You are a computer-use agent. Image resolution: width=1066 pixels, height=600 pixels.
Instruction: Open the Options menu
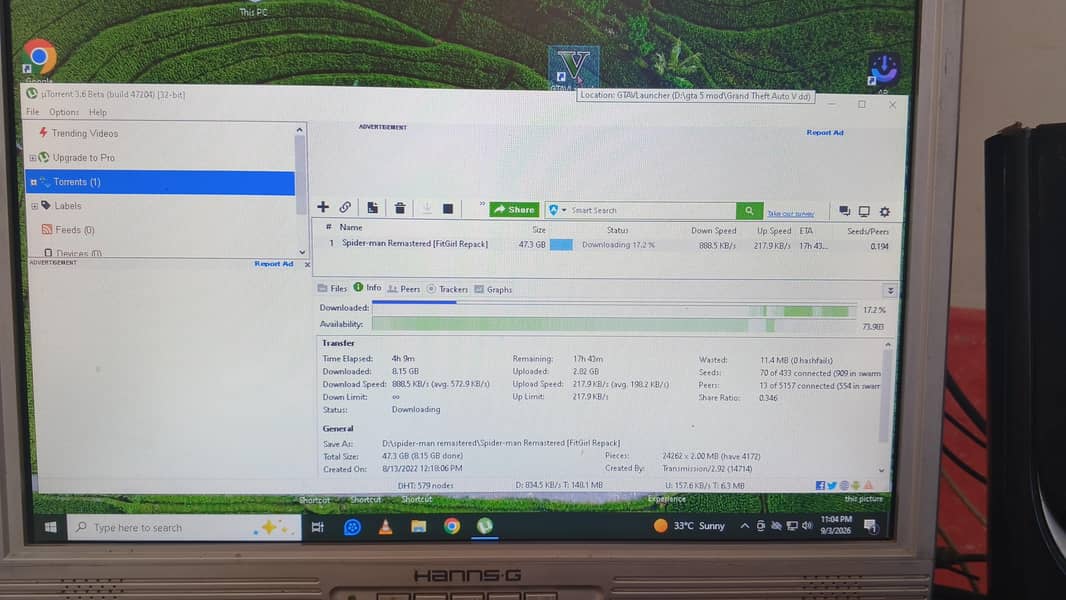[64, 112]
